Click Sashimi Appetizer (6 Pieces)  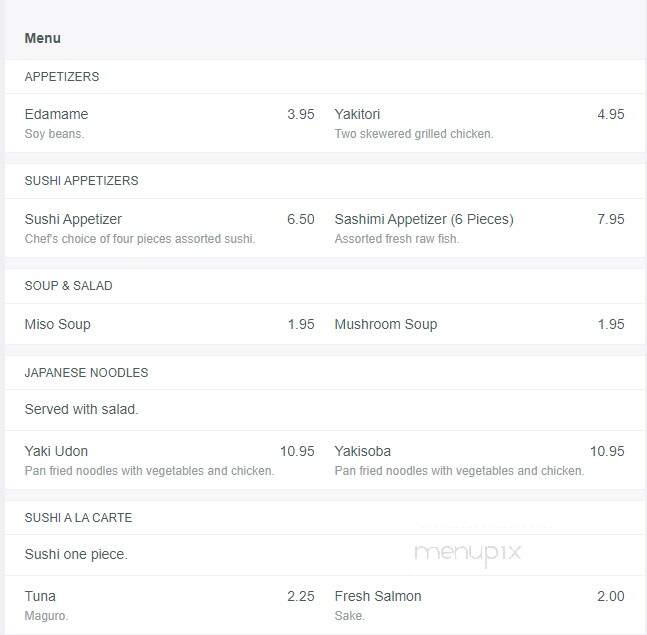[x=424, y=219]
